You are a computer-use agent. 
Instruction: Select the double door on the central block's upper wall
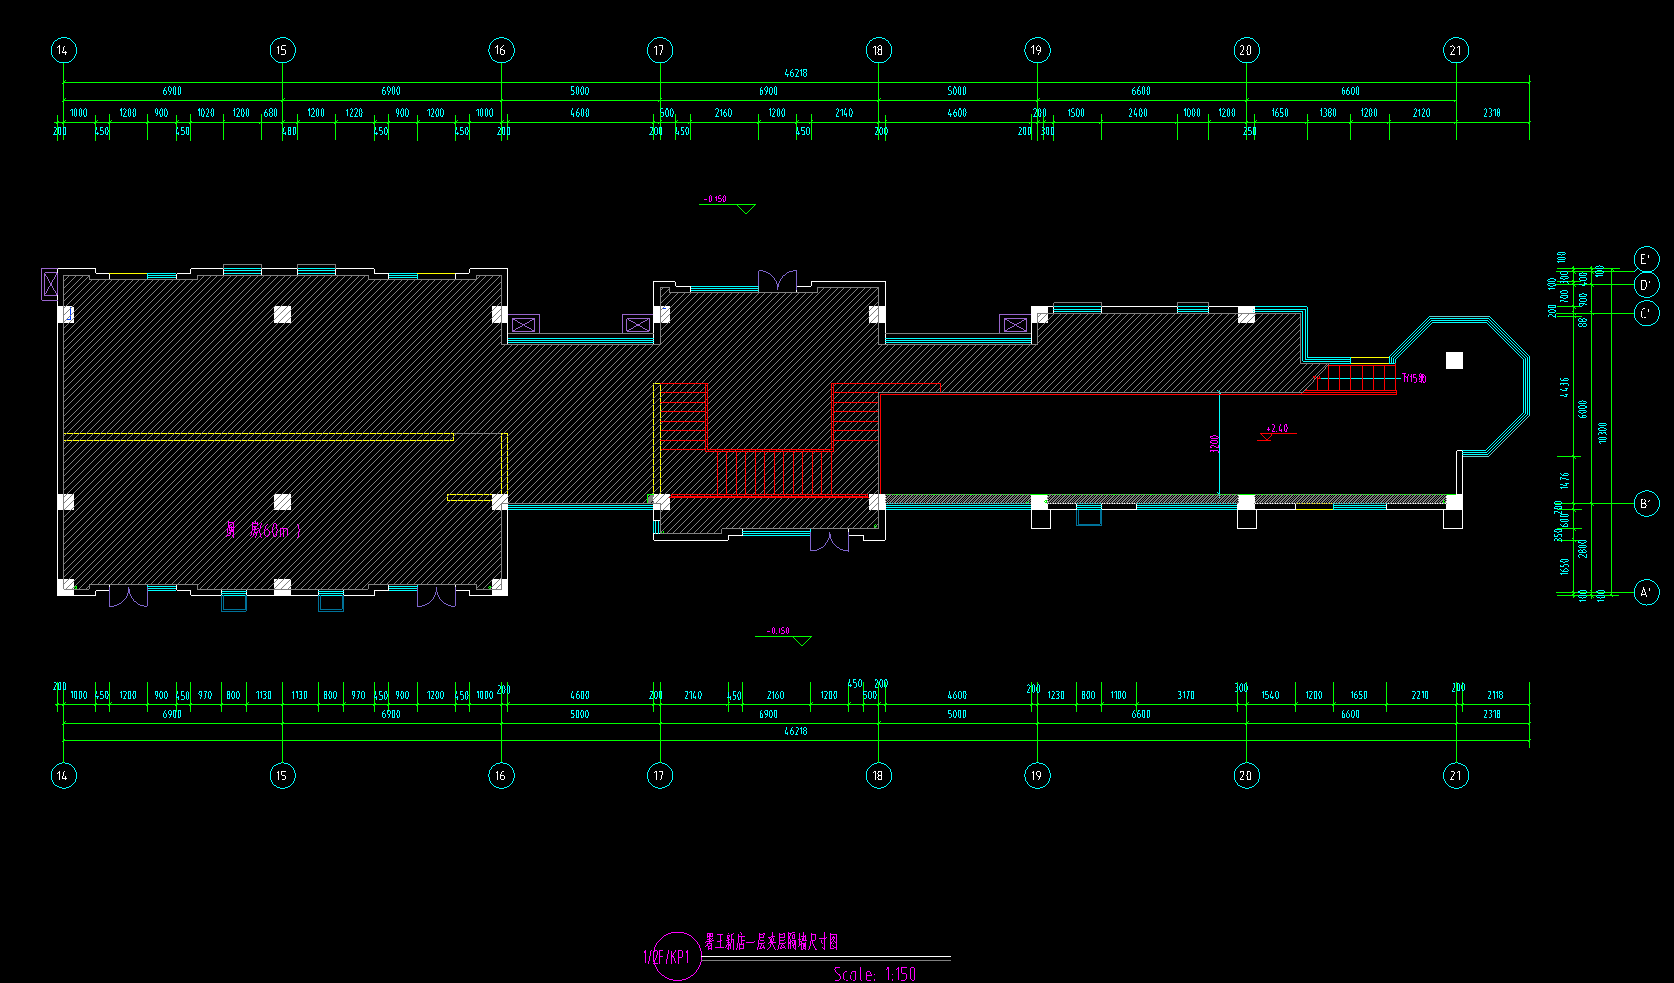[777, 280]
